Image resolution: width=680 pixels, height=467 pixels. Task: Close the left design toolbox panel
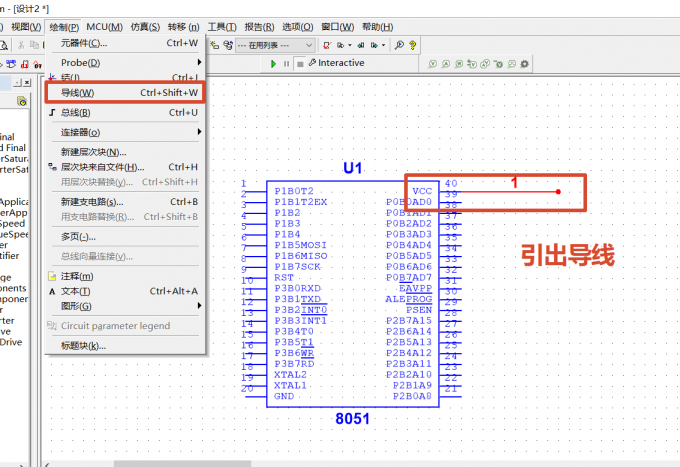coord(27,82)
